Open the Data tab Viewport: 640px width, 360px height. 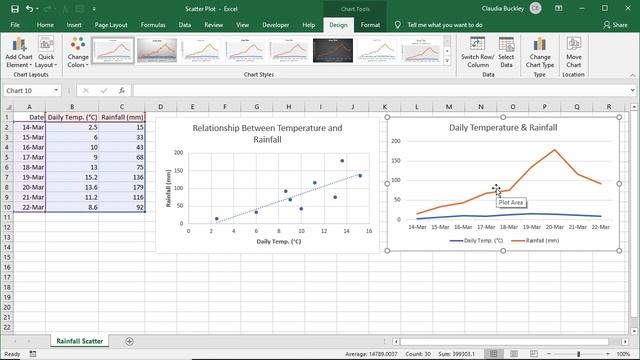click(184, 25)
